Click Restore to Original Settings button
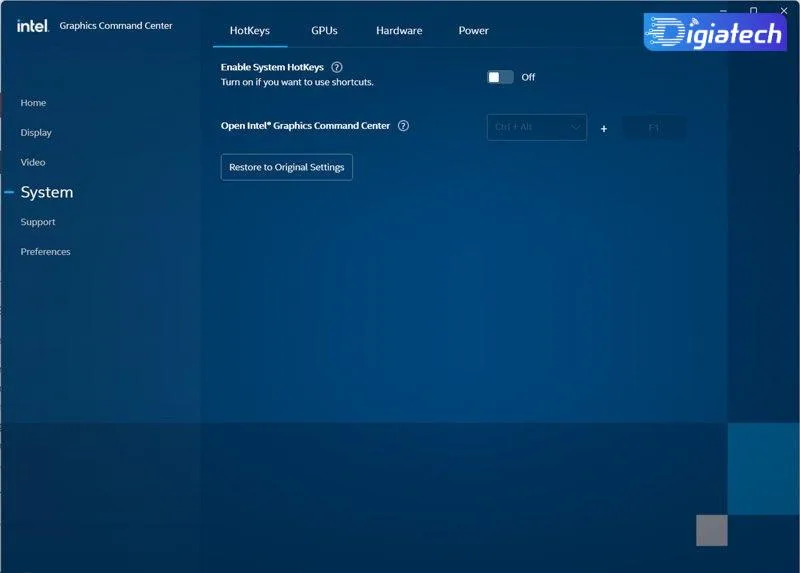The image size is (800, 573). (286, 167)
